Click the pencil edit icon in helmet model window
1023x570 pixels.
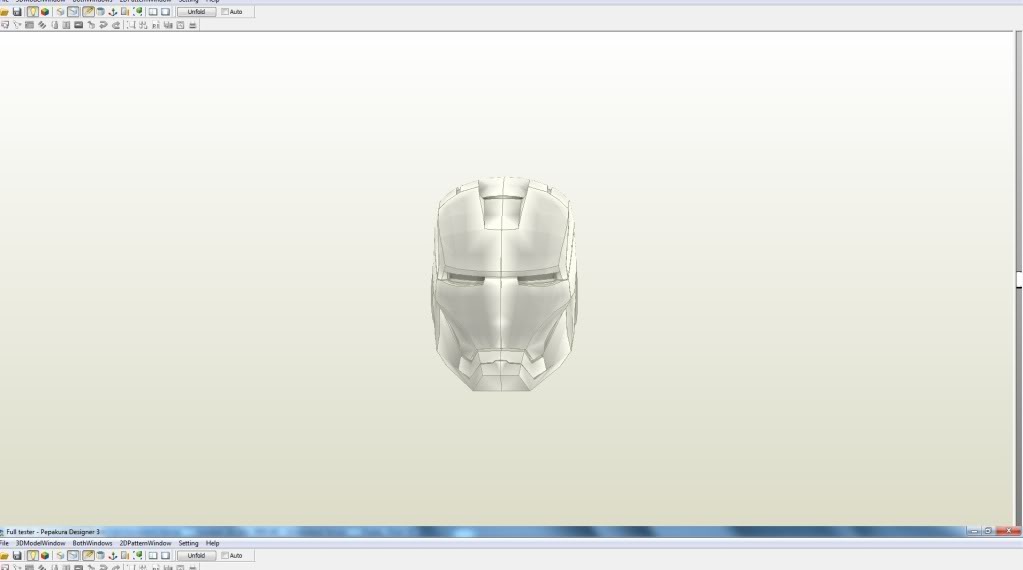pos(88,12)
